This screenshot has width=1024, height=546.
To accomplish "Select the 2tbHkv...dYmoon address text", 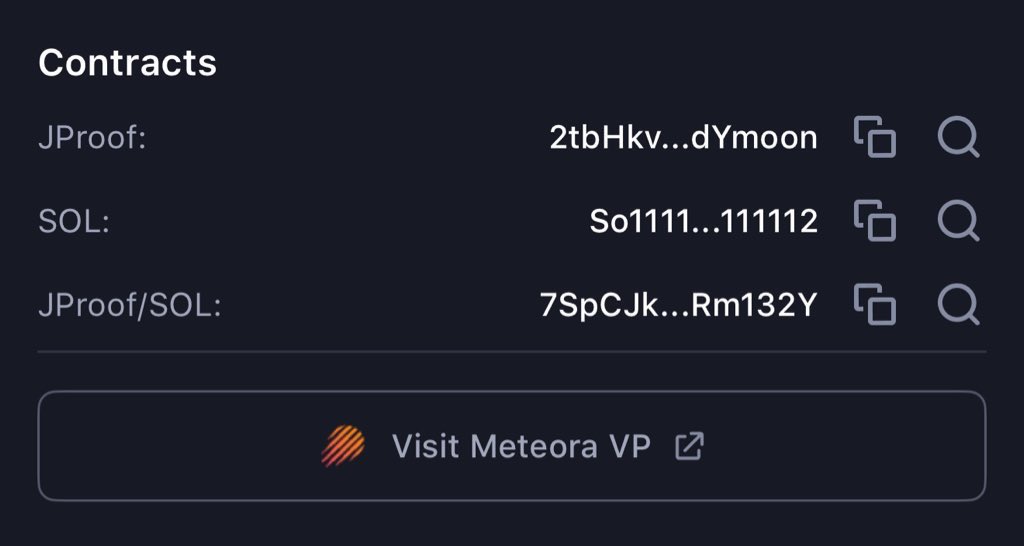I will coord(683,138).
